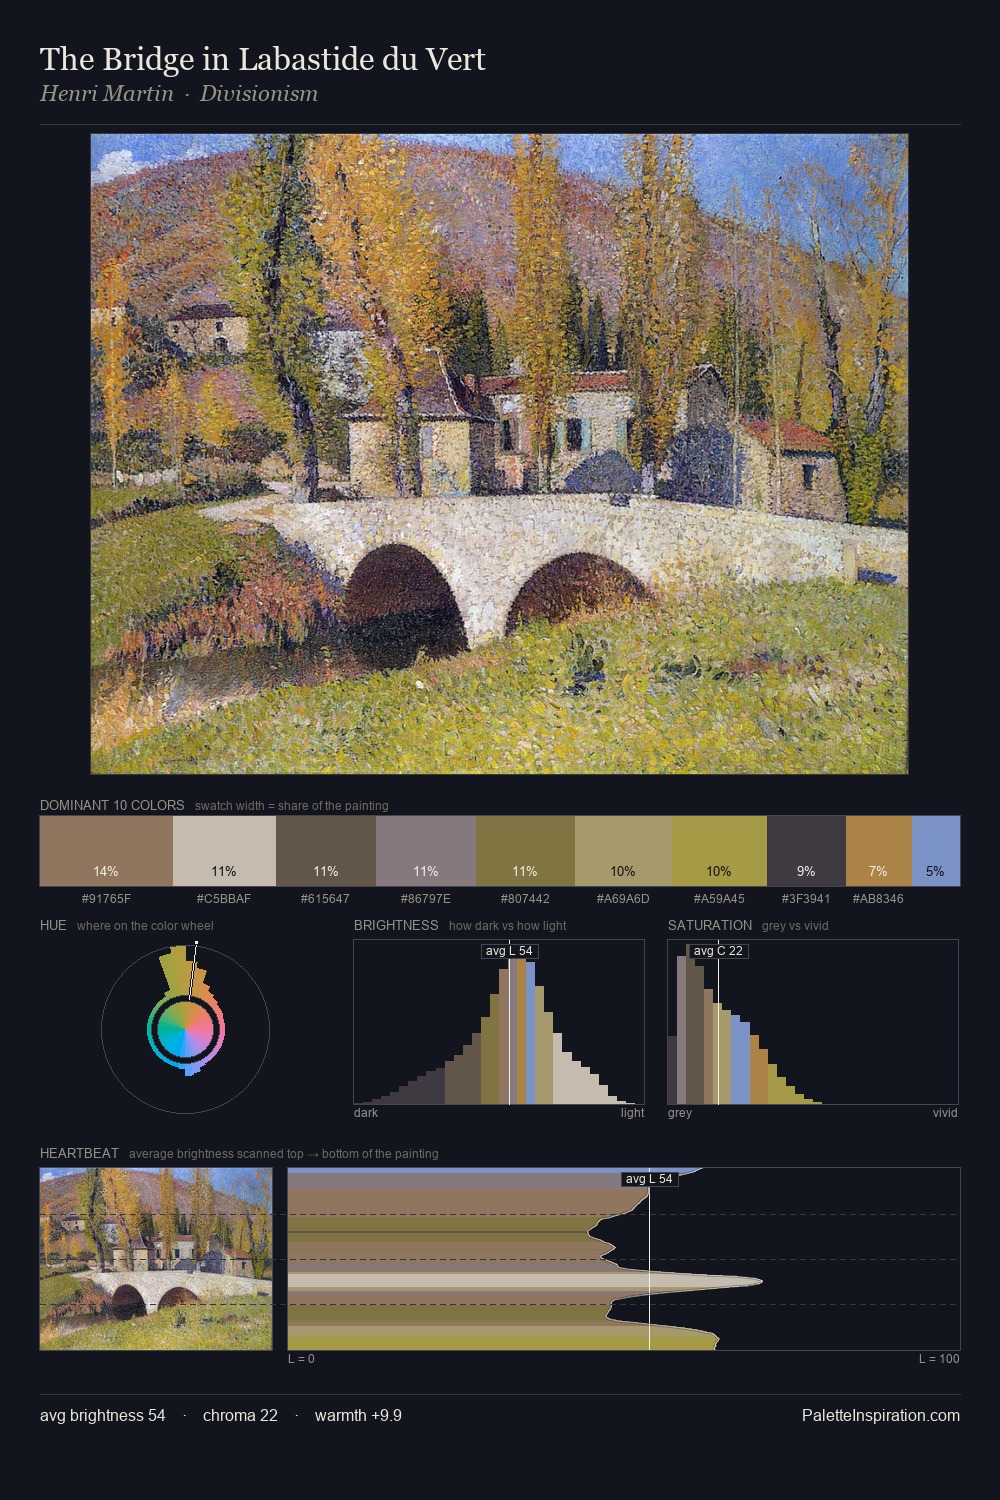Click the SATURATION section heading
Image resolution: width=1000 pixels, height=1500 pixels.
(x=710, y=925)
